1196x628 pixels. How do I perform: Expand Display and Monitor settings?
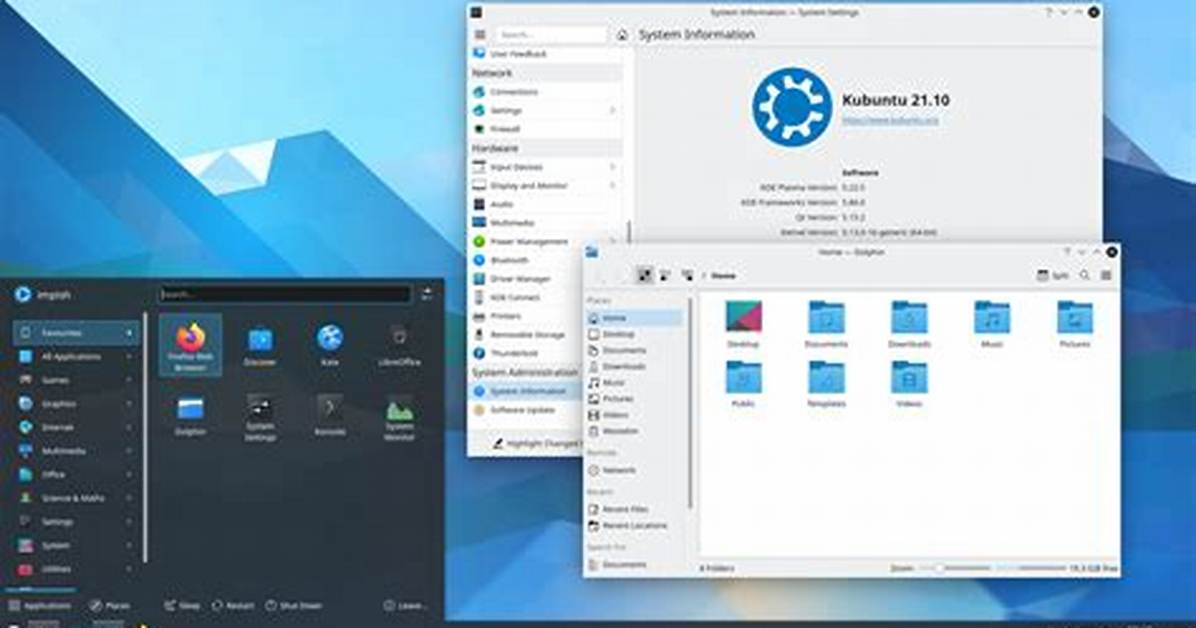(545, 185)
